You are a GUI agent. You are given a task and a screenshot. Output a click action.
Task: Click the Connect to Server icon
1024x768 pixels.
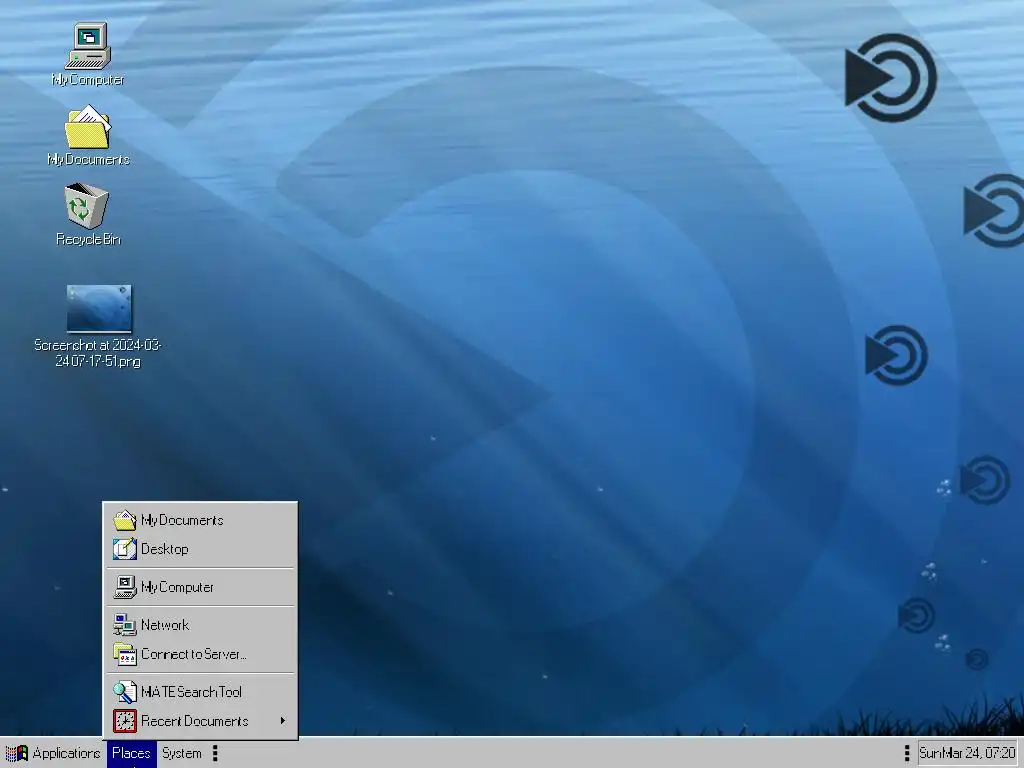(x=124, y=654)
